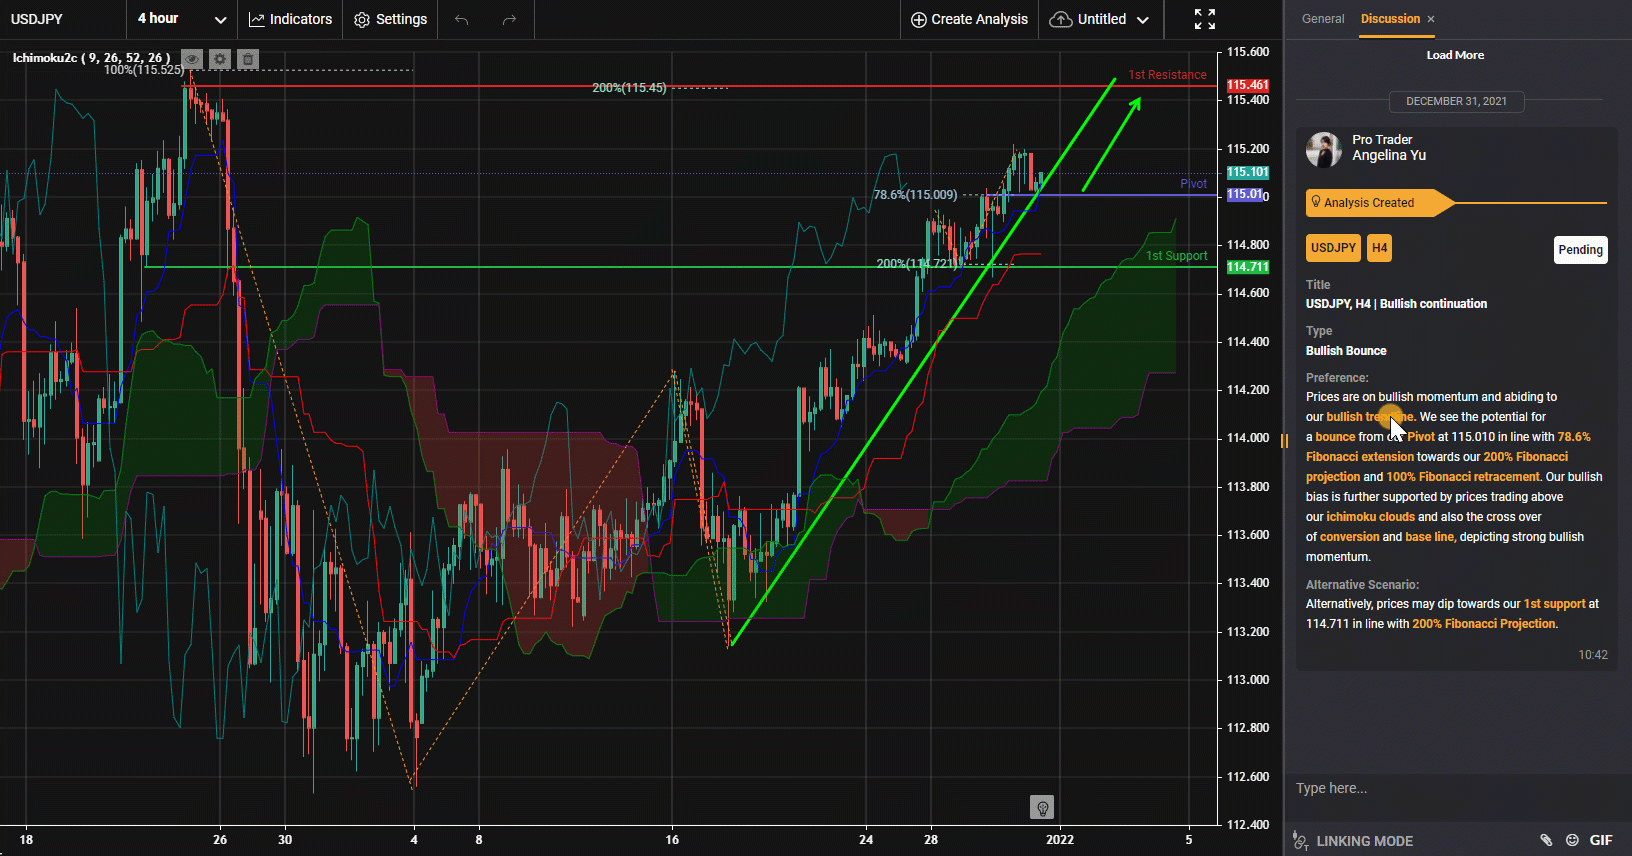Click the '1st Resistance' line text

tap(1167, 75)
